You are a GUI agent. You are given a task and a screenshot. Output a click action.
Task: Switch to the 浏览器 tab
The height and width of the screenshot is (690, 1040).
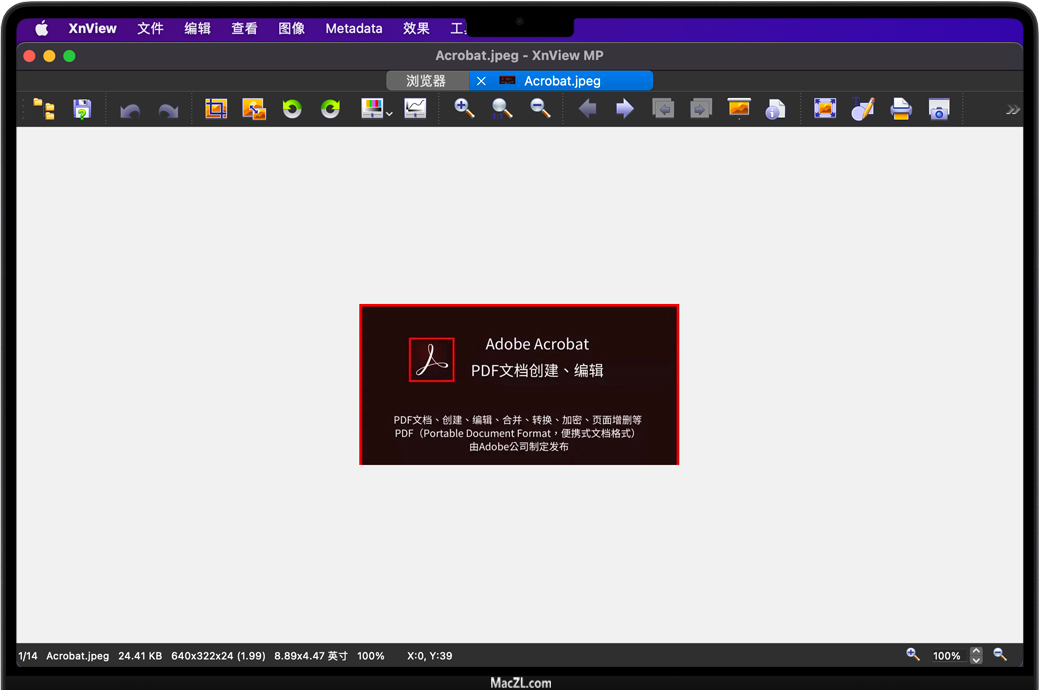coord(426,81)
